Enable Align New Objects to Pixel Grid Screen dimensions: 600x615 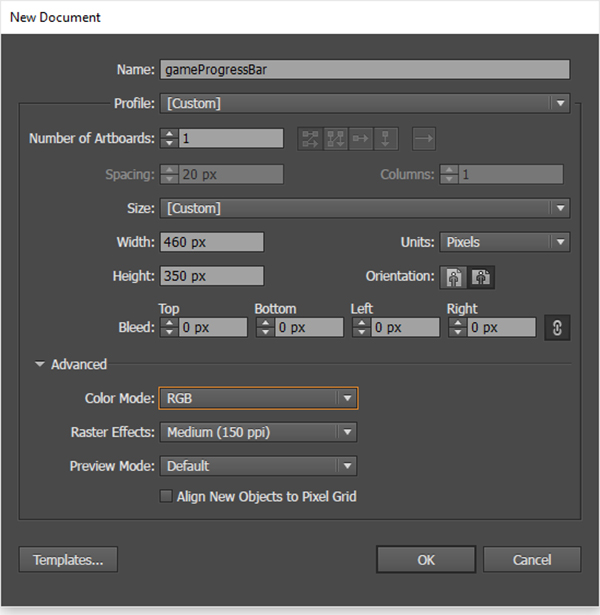click(166, 496)
